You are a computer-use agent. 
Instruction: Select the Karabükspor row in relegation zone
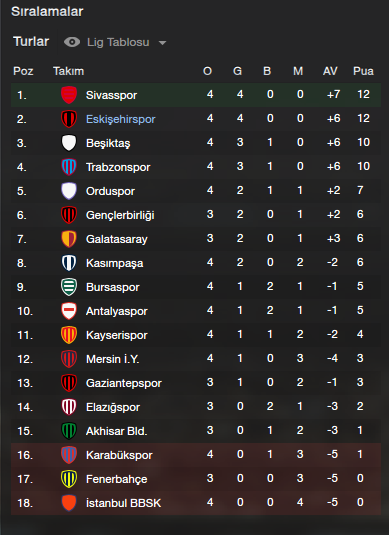[x=196, y=455]
